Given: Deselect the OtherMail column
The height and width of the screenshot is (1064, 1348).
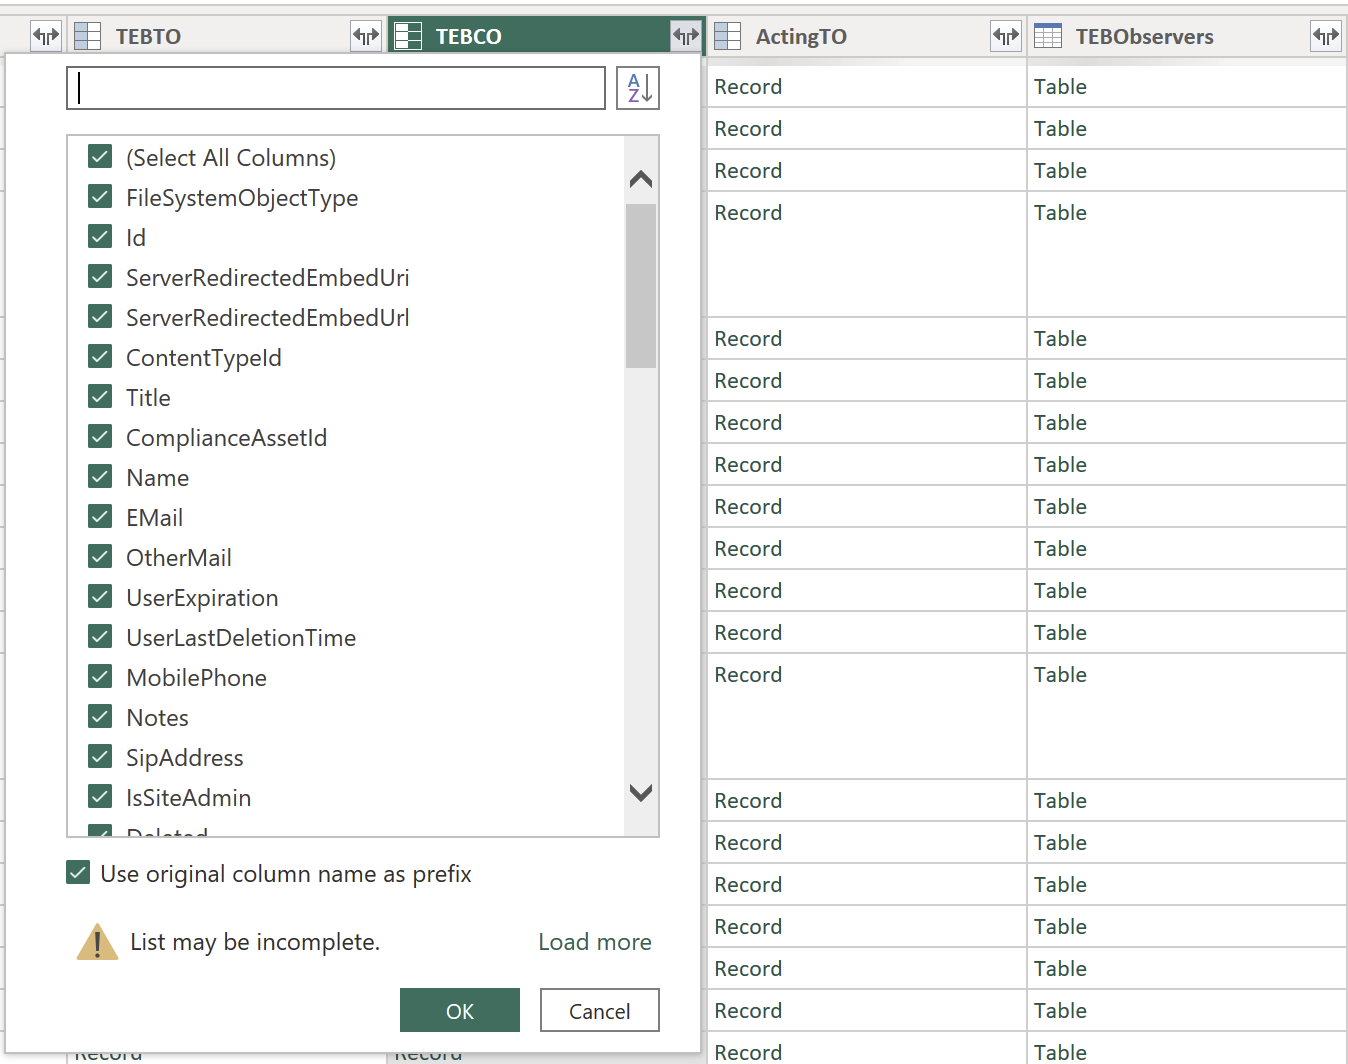Looking at the screenshot, I should click(x=100, y=557).
